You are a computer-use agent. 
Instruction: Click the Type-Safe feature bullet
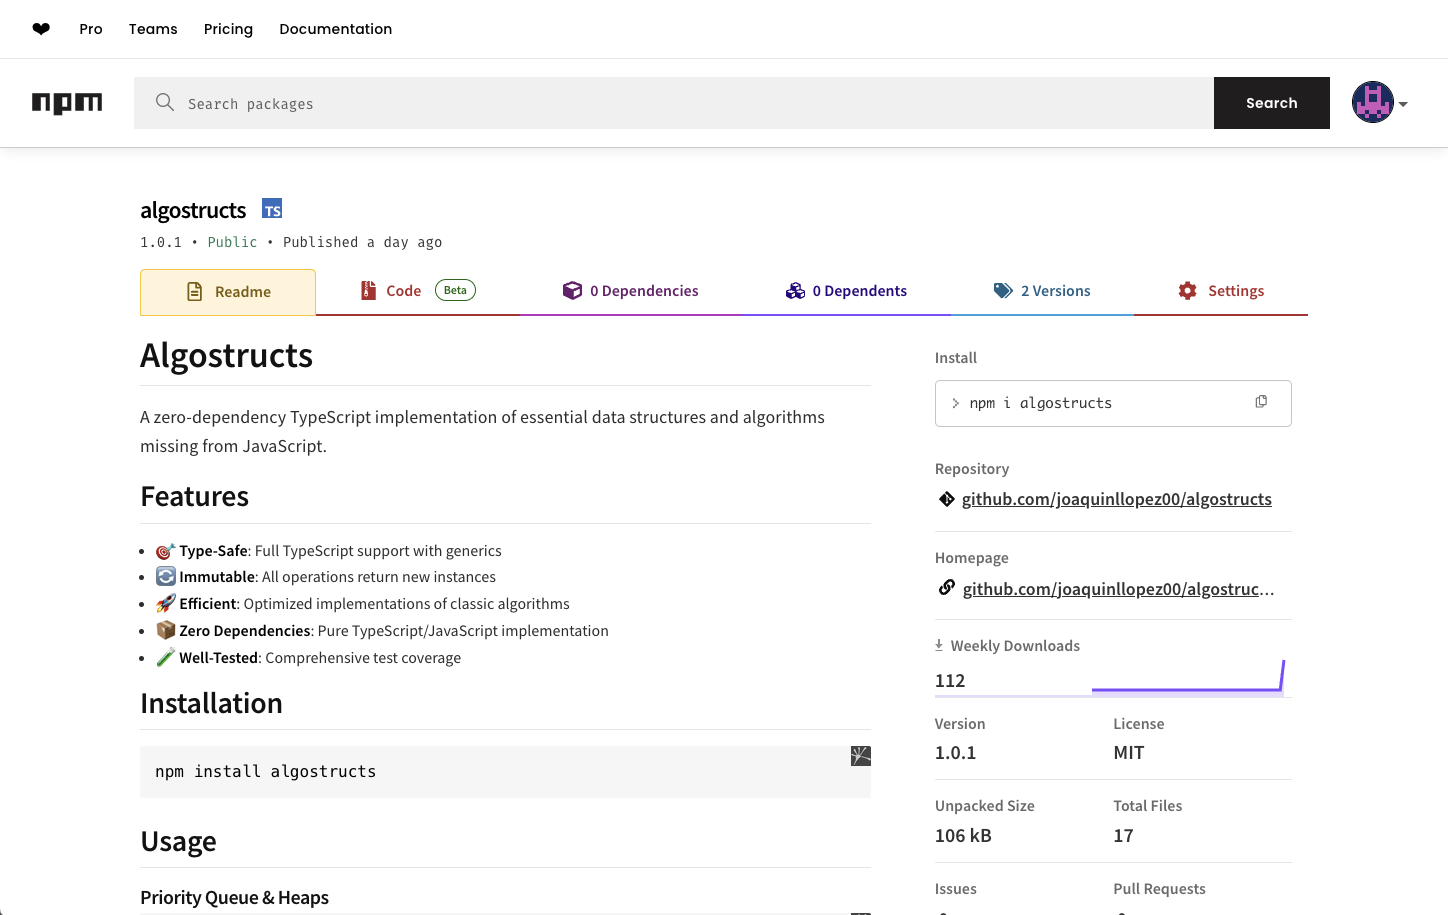[x=329, y=551]
